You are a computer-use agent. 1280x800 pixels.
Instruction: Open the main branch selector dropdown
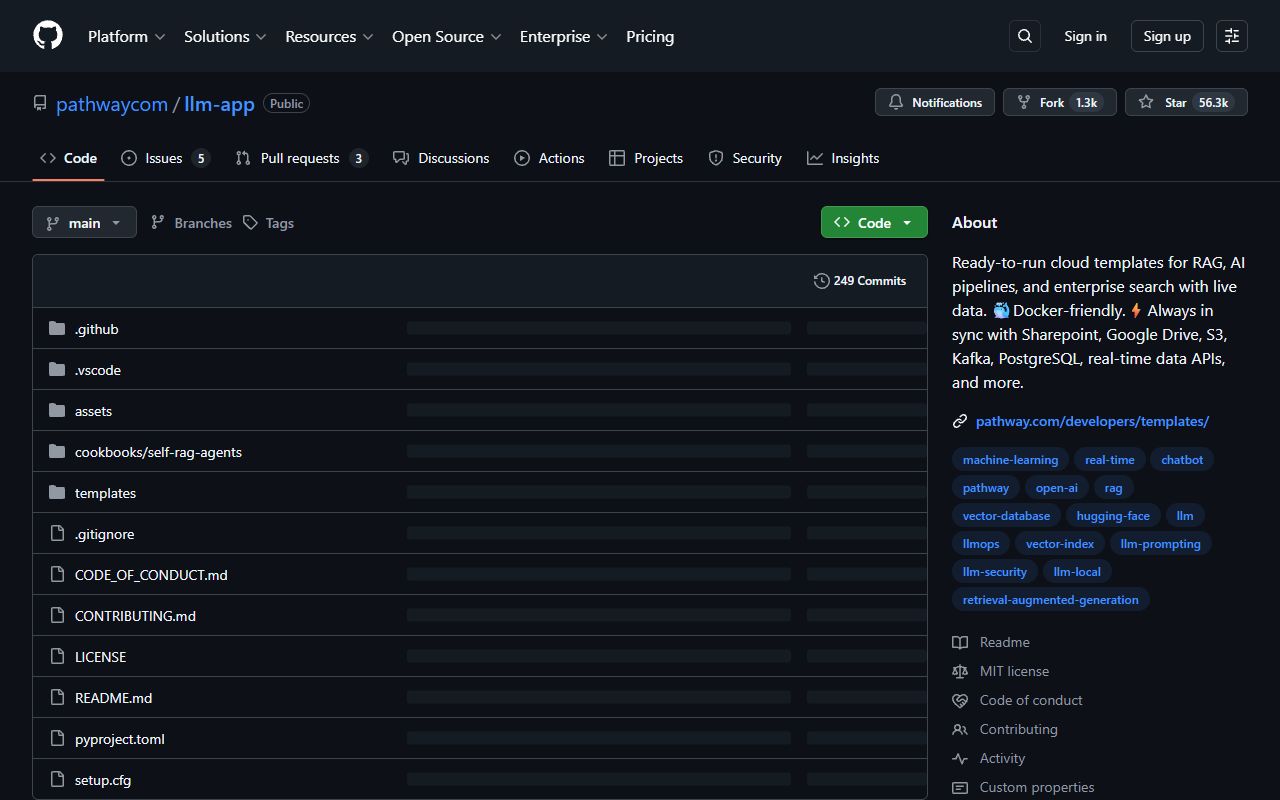[x=84, y=223]
